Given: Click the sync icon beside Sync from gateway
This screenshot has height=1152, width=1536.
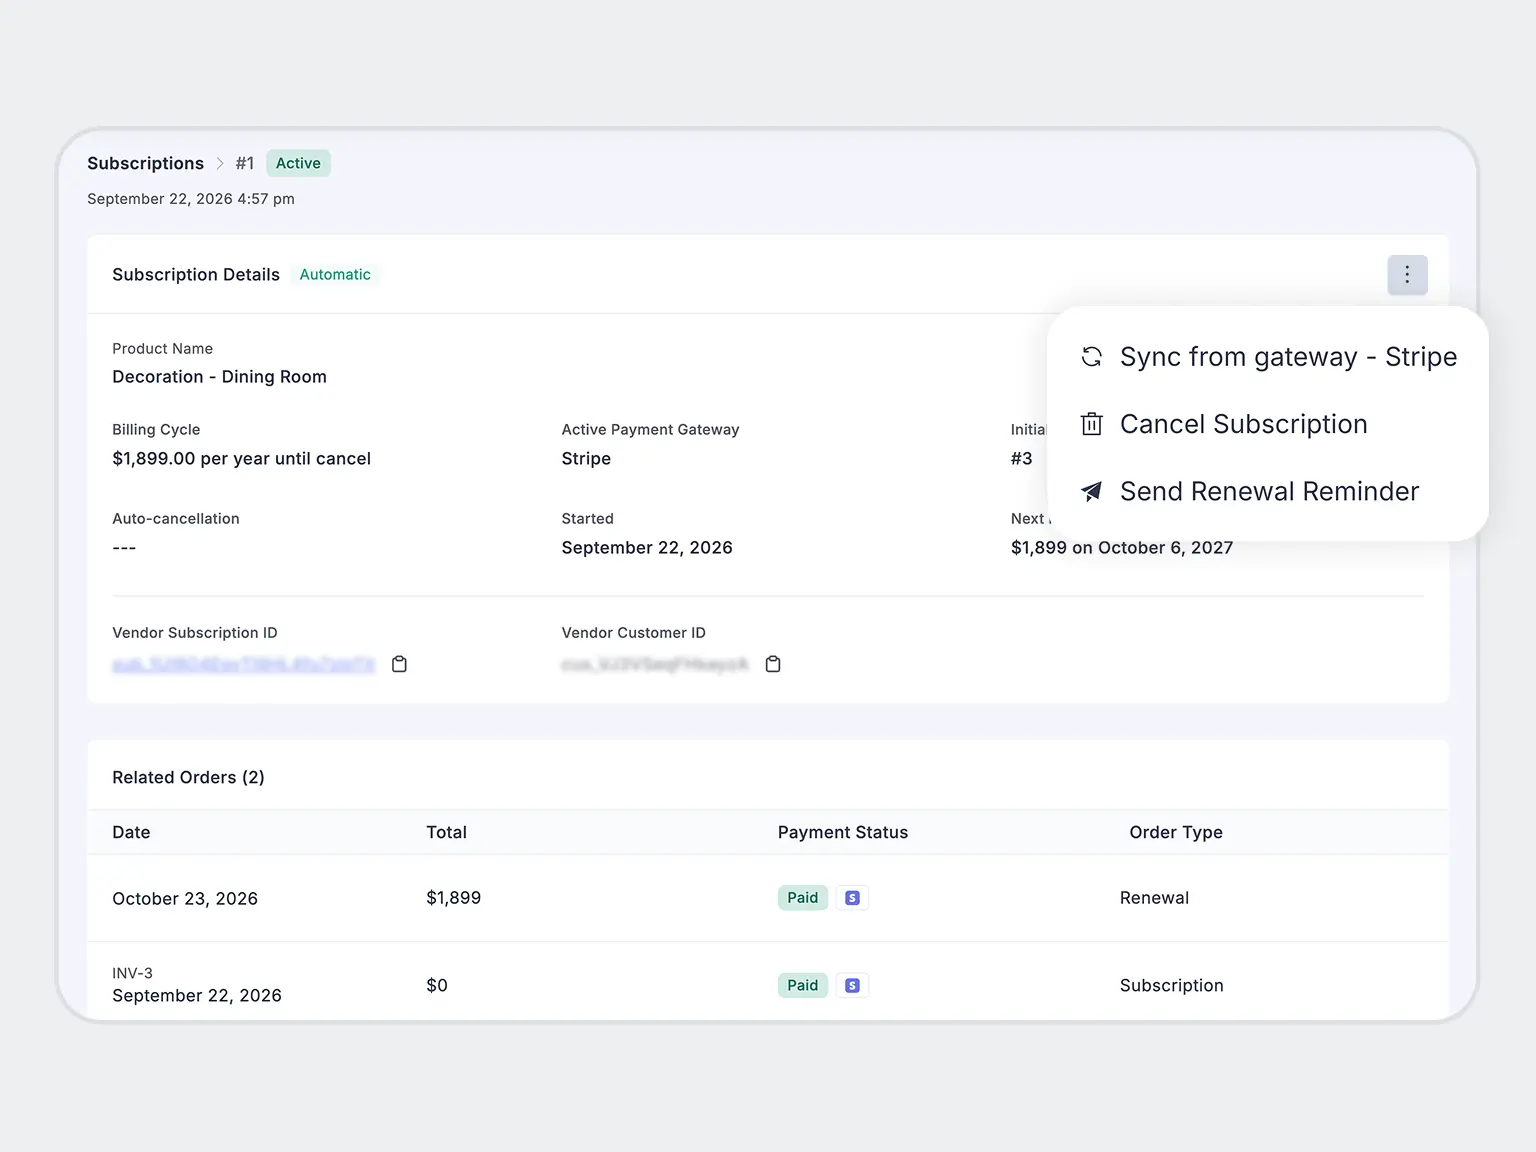Looking at the screenshot, I should point(1092,357).
